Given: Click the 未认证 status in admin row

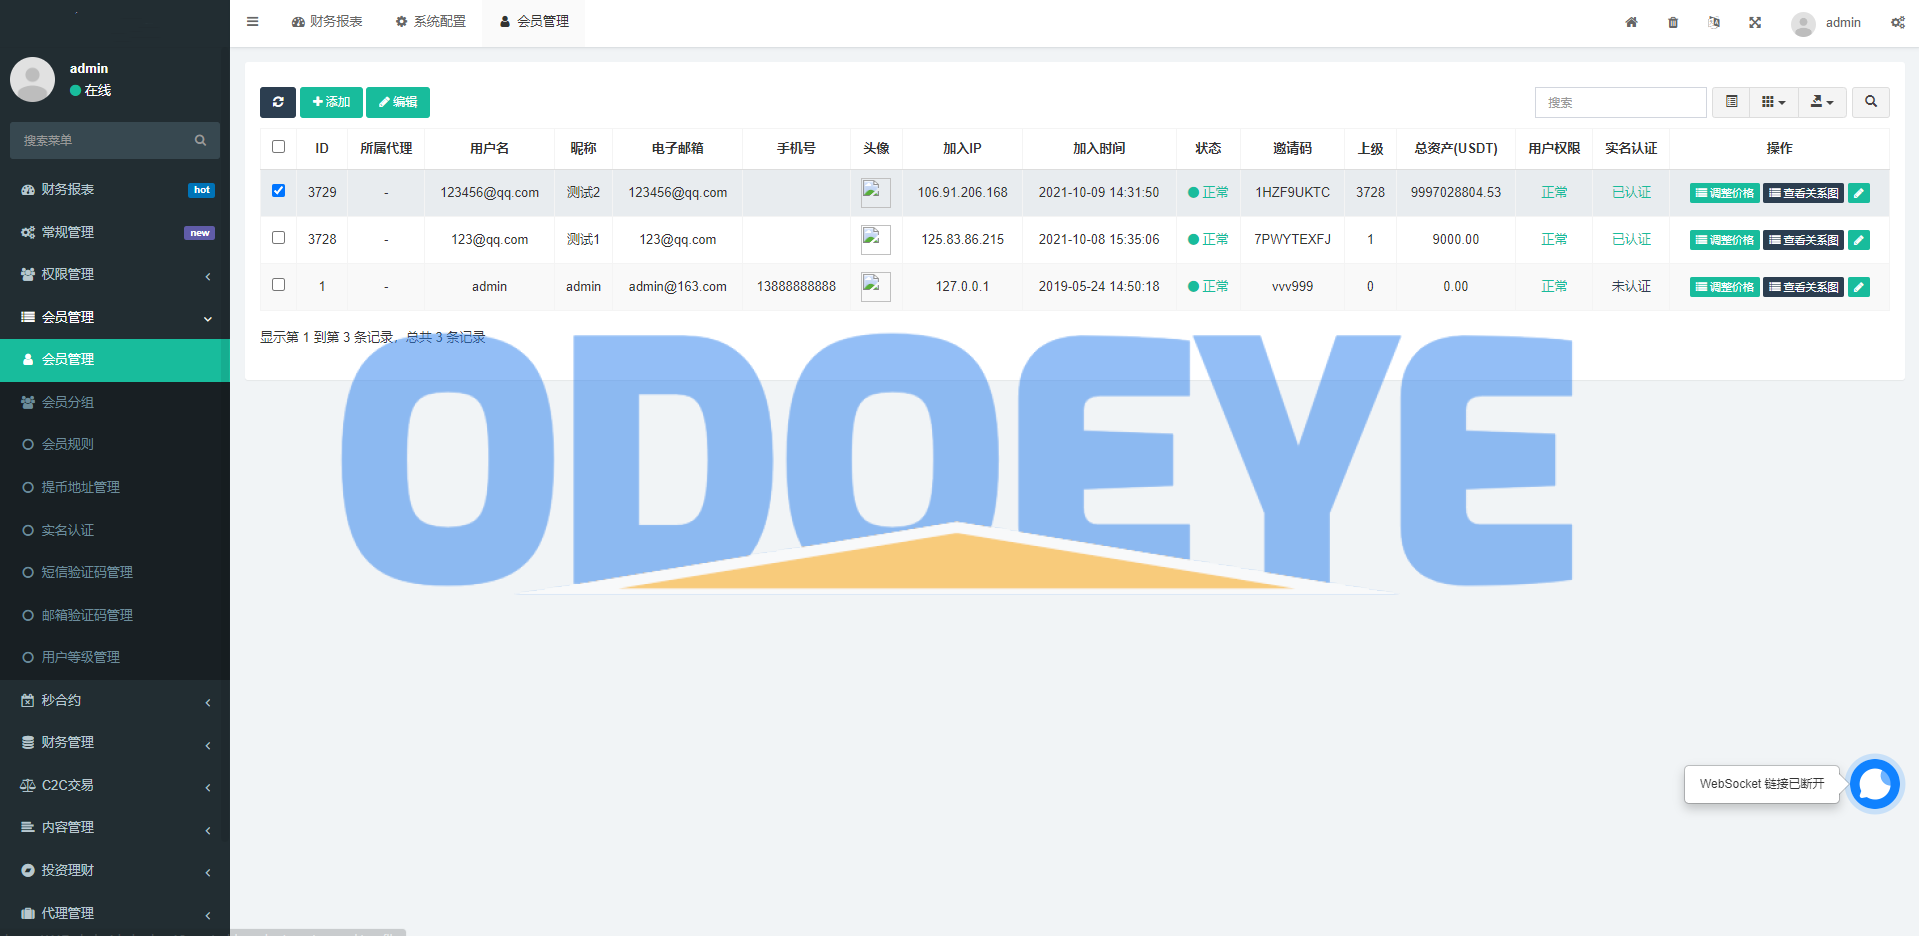Looking at the screenshot, I should click(1631, 286).
